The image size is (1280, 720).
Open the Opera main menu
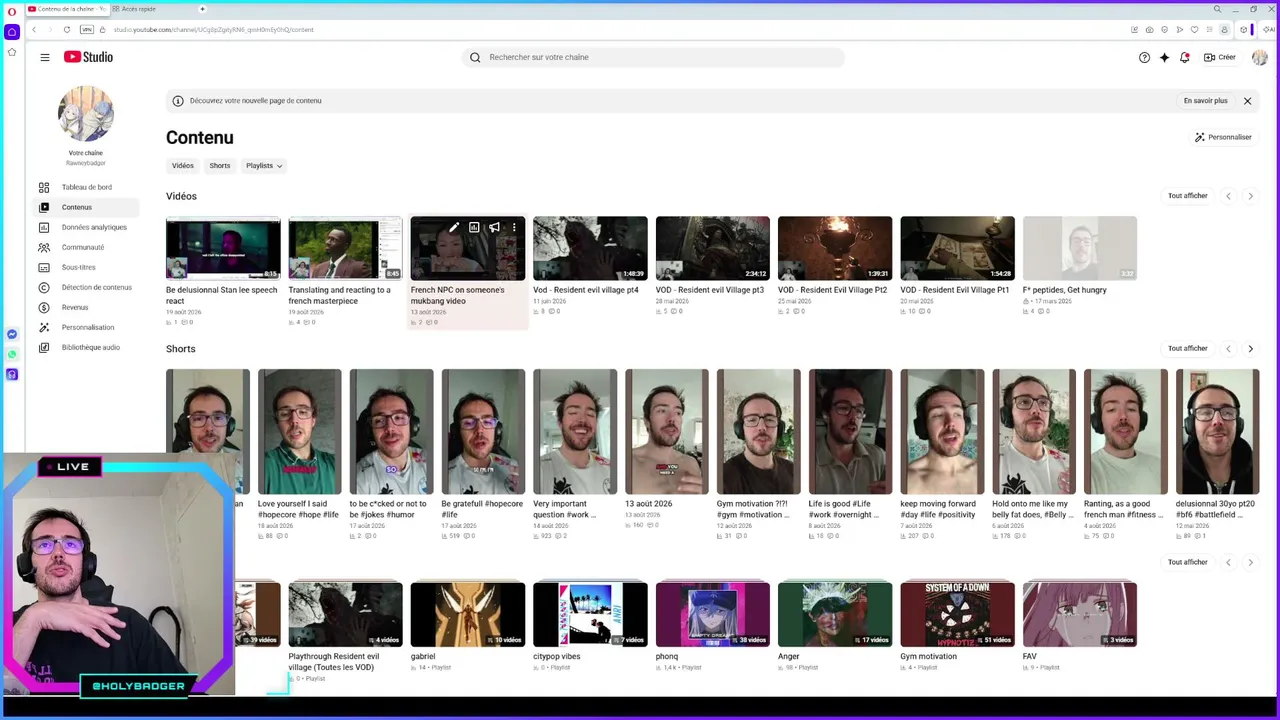click(x=12, y=11)
